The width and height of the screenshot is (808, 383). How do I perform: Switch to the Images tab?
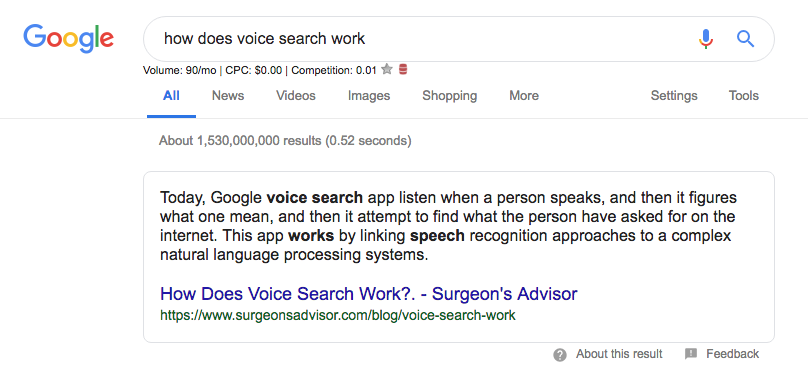pos(369,96)
